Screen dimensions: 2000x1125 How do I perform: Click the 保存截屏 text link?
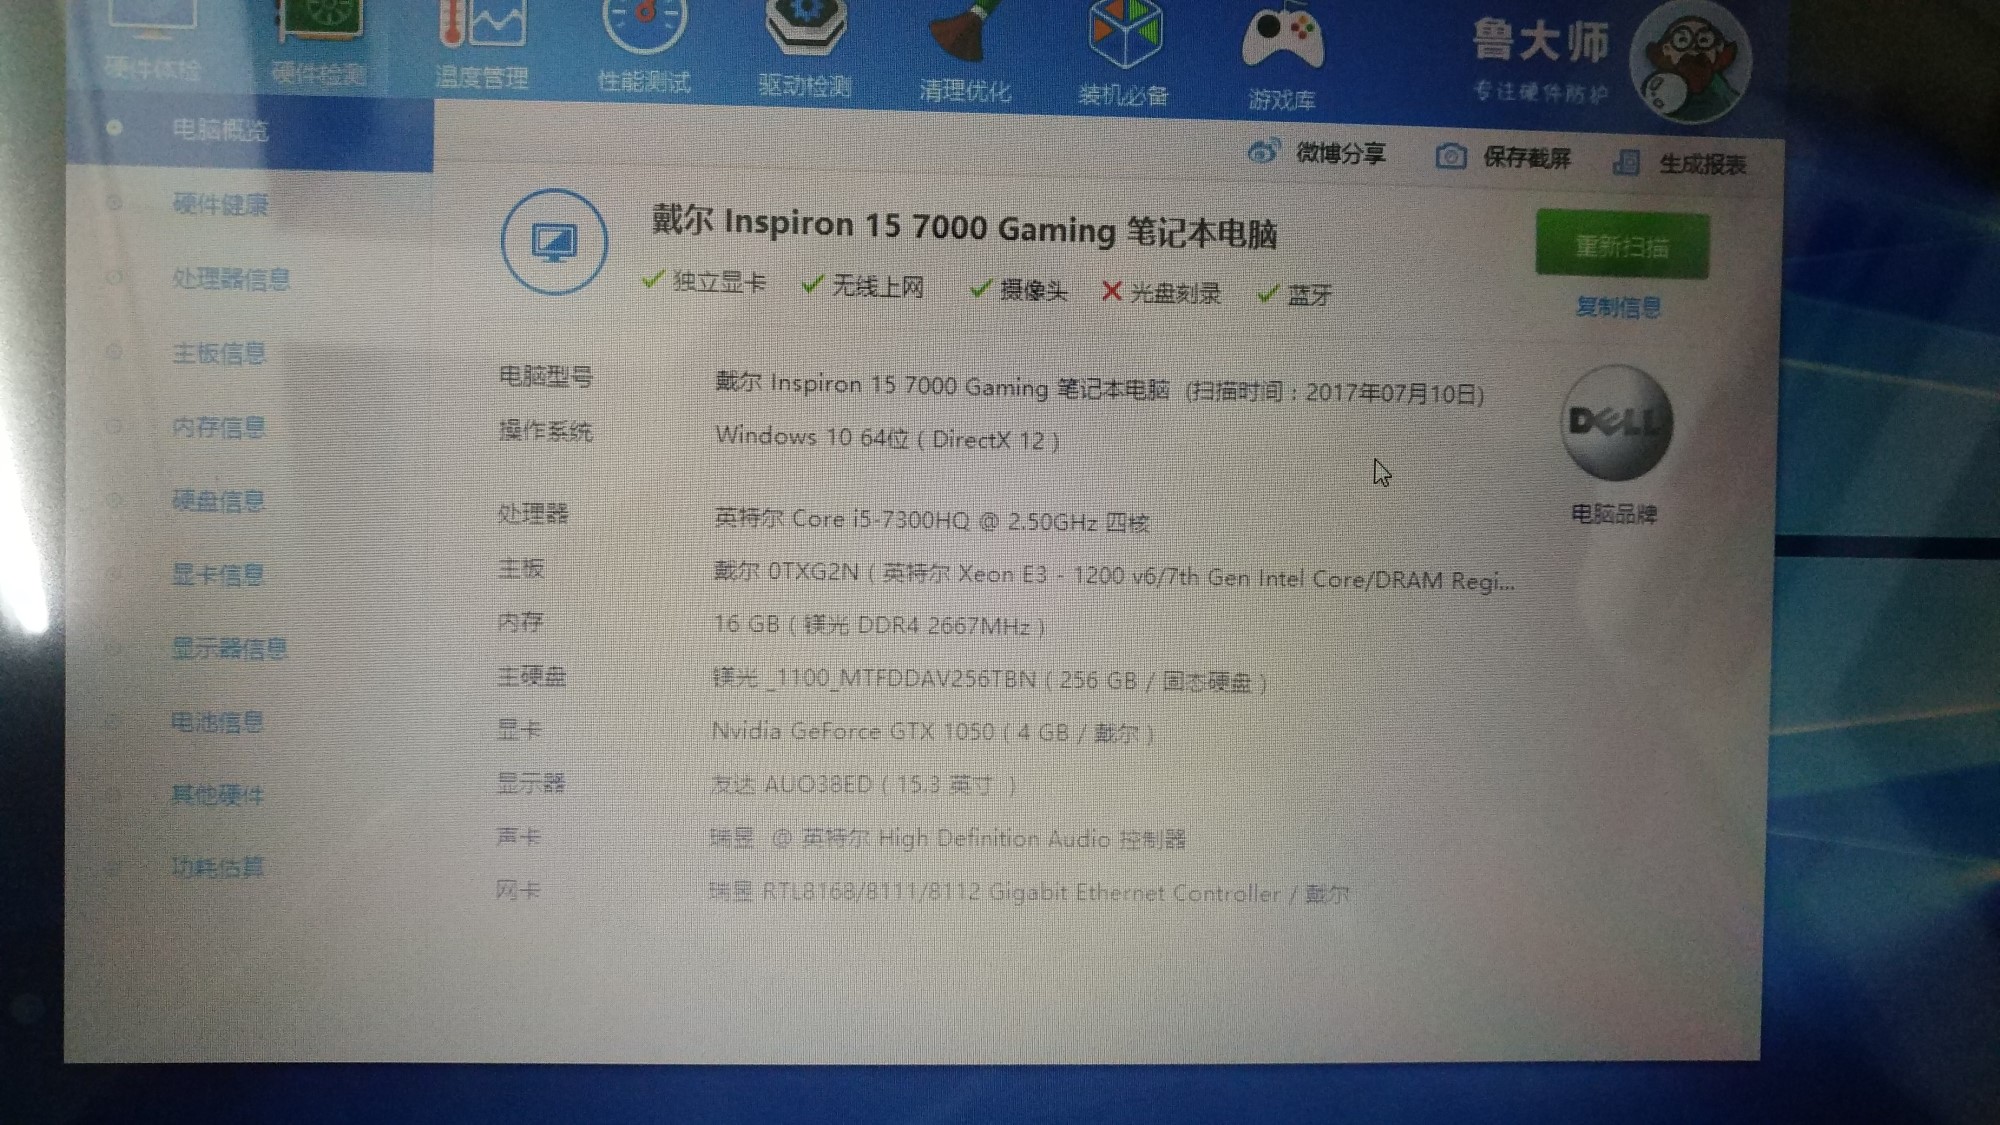pos(1527,158)
